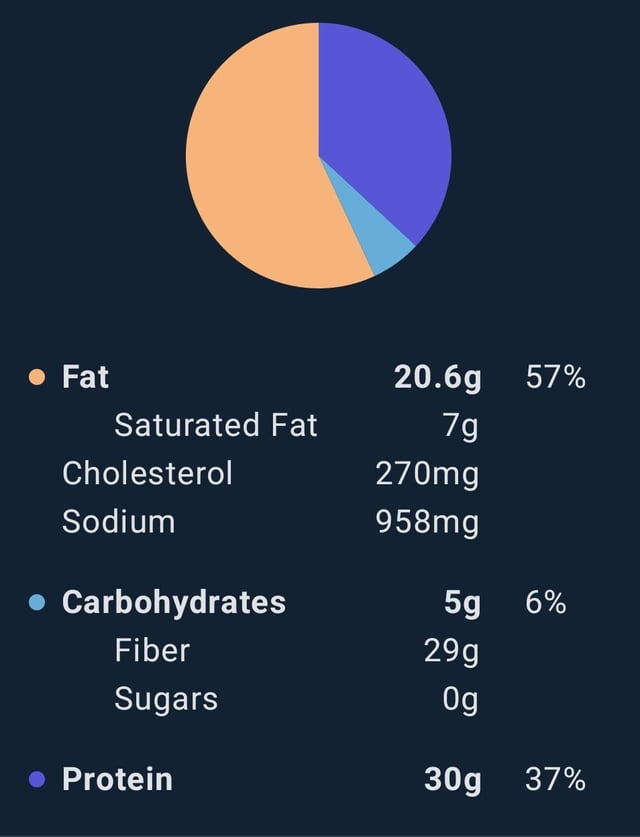Screen dimensions: 640x837
Task: Tap the Sodium row label
Action: (x=118, y=522)
